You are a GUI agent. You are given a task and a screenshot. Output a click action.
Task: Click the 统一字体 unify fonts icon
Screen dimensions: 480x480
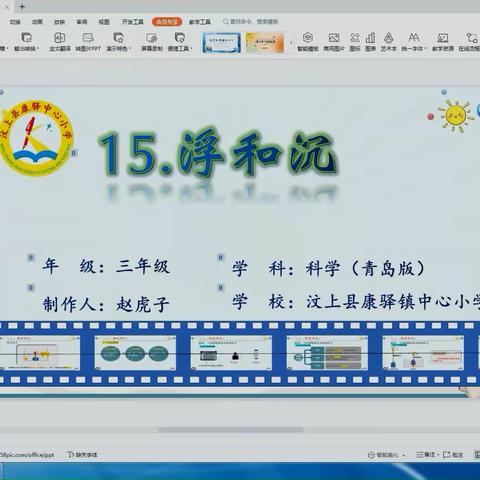point(414,37)
